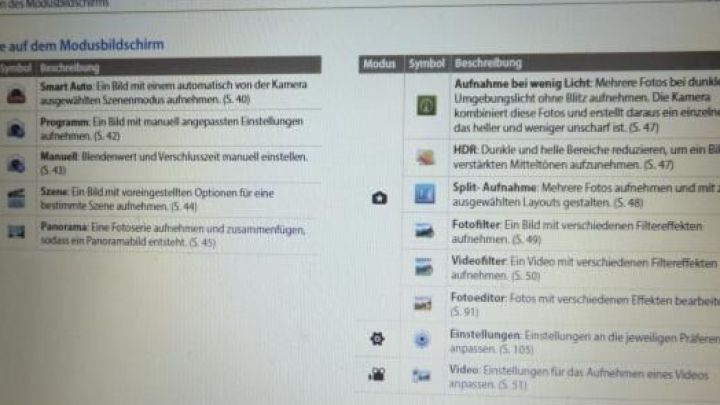720x405 pixels.
Task: Click the Symbol header in right table
Action: point(427,63)
